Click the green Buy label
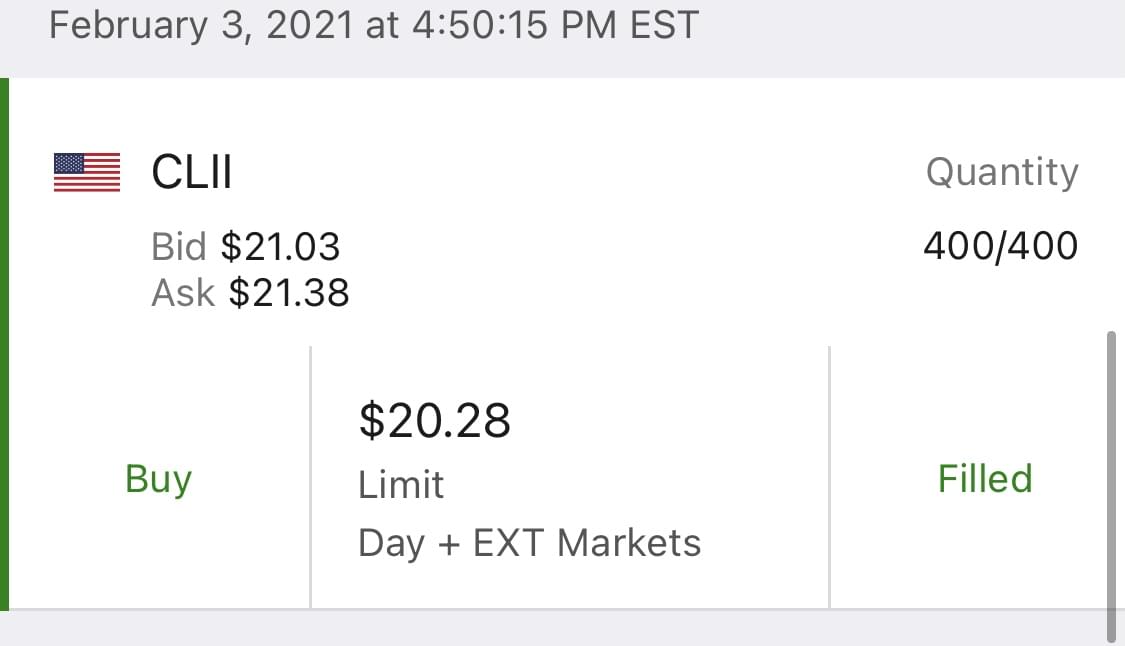This screenshot has height=646, width=1125. [158, 479]
